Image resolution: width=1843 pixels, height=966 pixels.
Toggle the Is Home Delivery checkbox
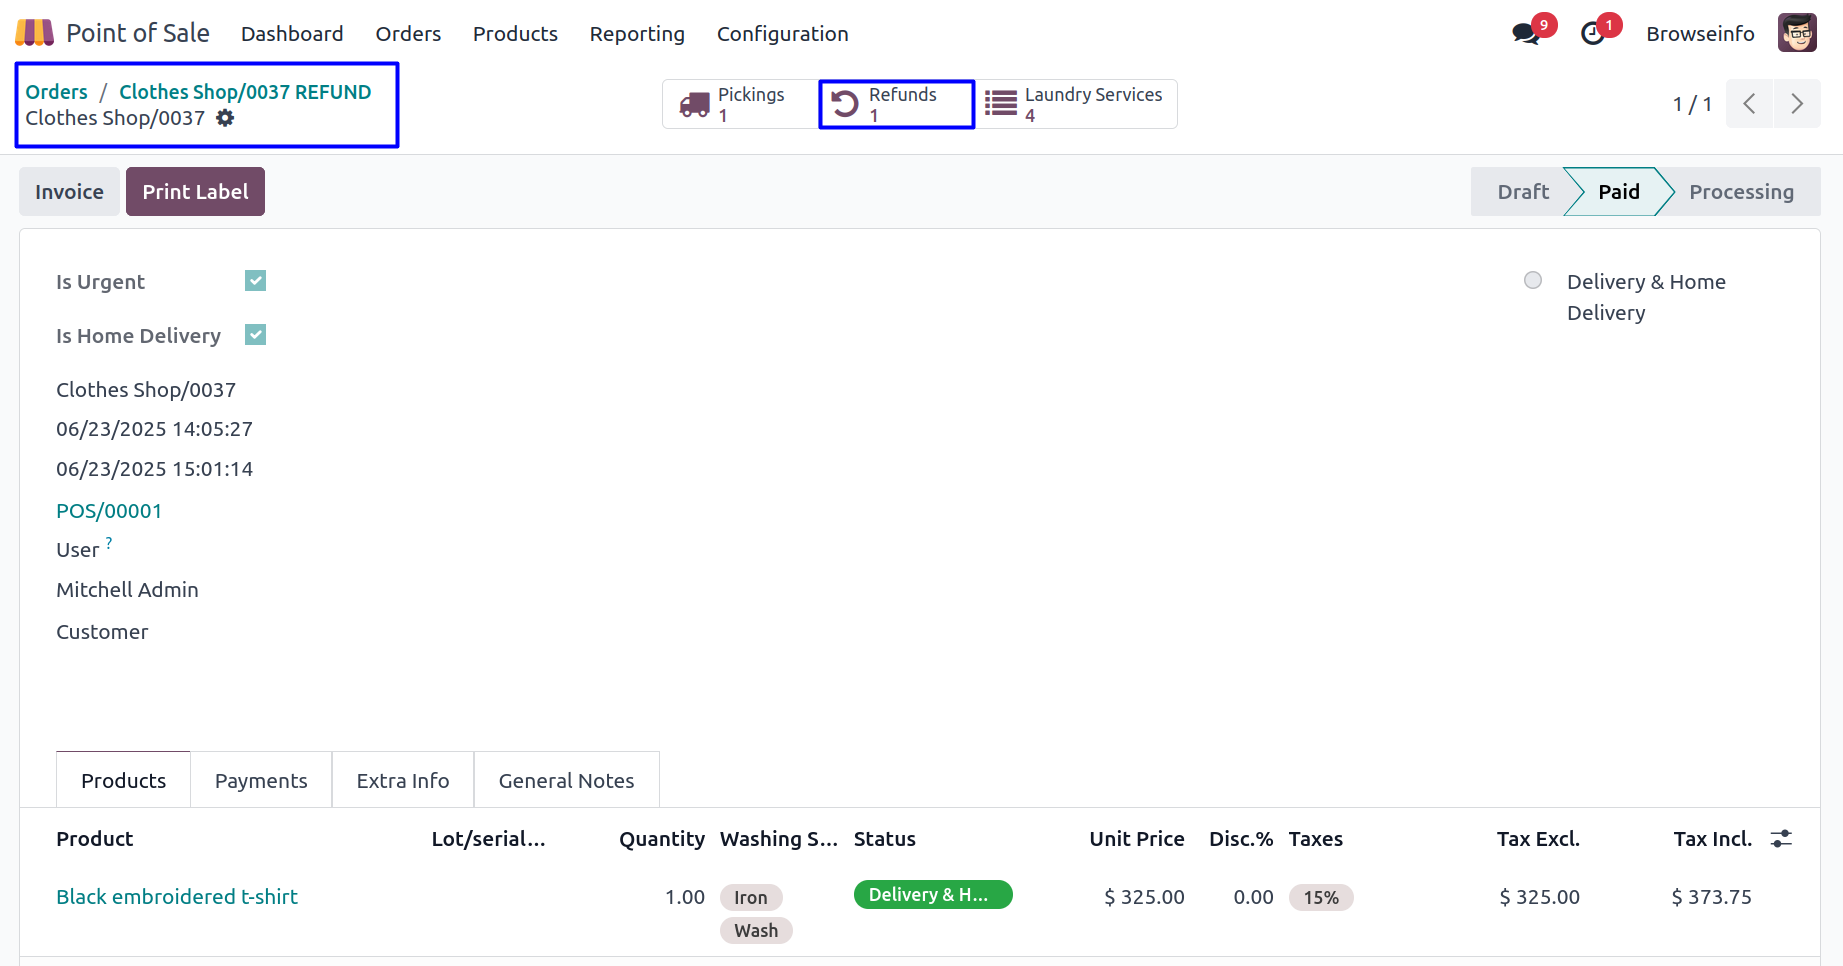click(256, 335)
